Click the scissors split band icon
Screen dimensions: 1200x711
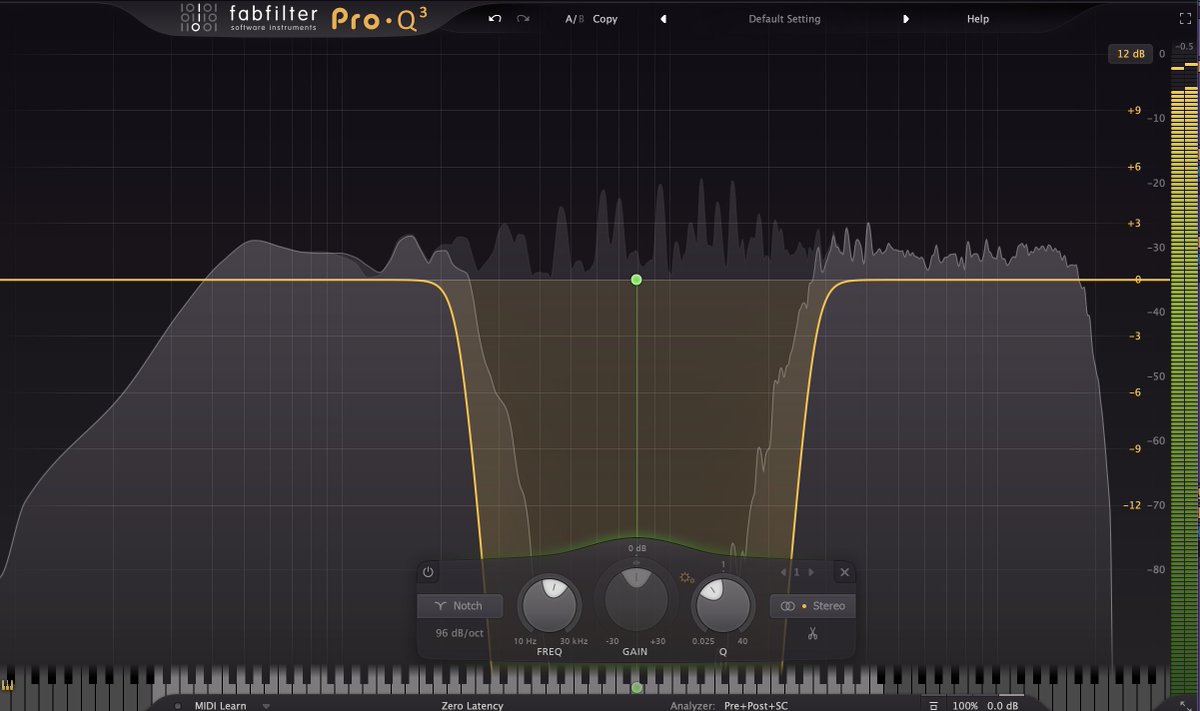[813, 633]
